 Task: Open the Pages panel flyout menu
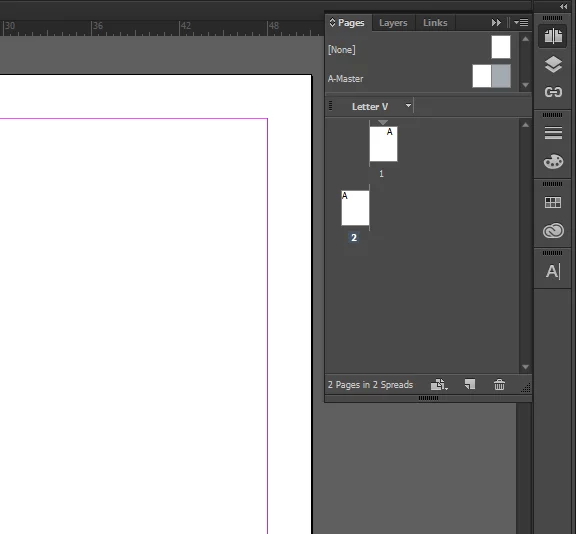point(521,23)
